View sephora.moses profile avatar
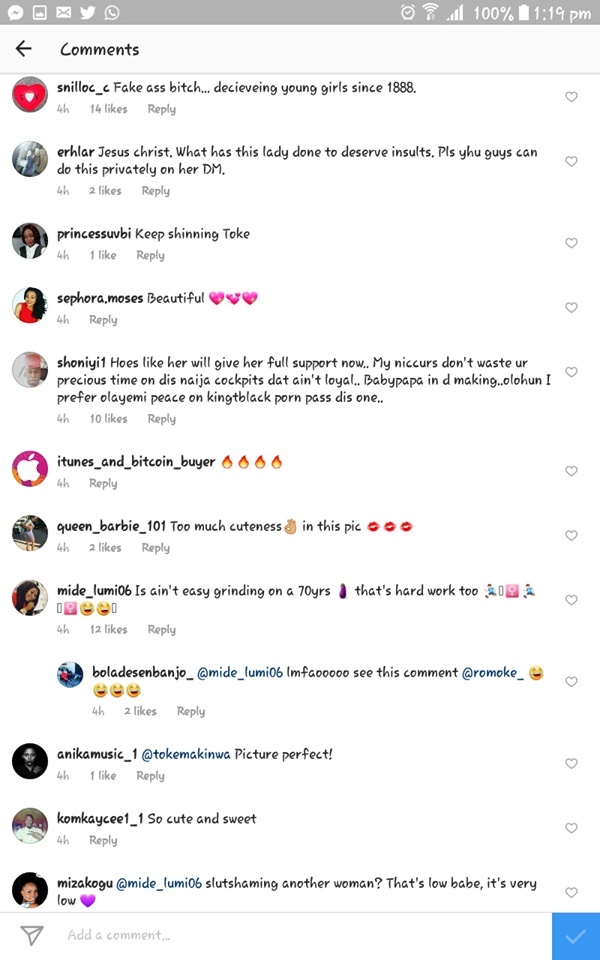Image resolution: width=600 pixels, height=960 pixels. pos(30,305)
